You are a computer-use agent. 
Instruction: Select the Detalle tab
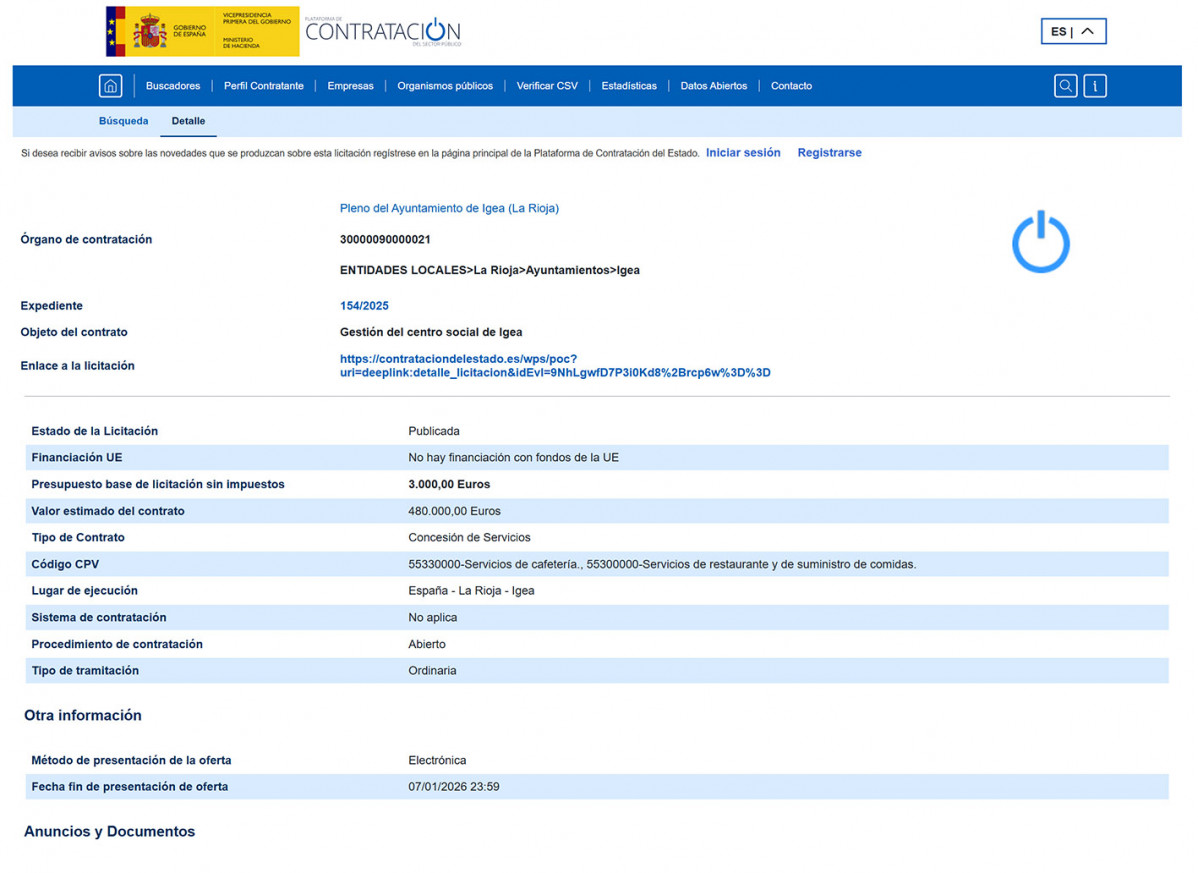(x=188, y=121)
